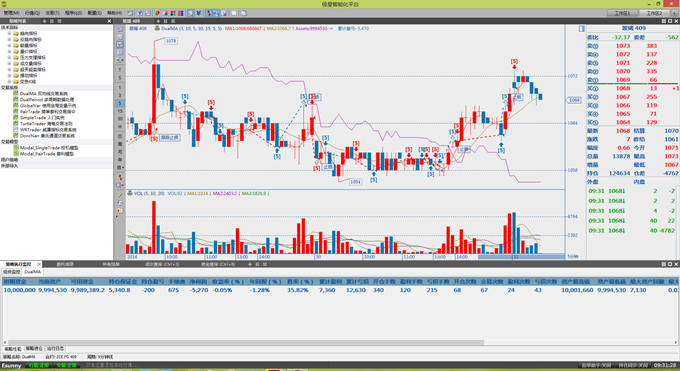The width and height of the screenshot is (680, 371).
Task: Expand the 成交量指标 folder
Action: coord(9,63)
